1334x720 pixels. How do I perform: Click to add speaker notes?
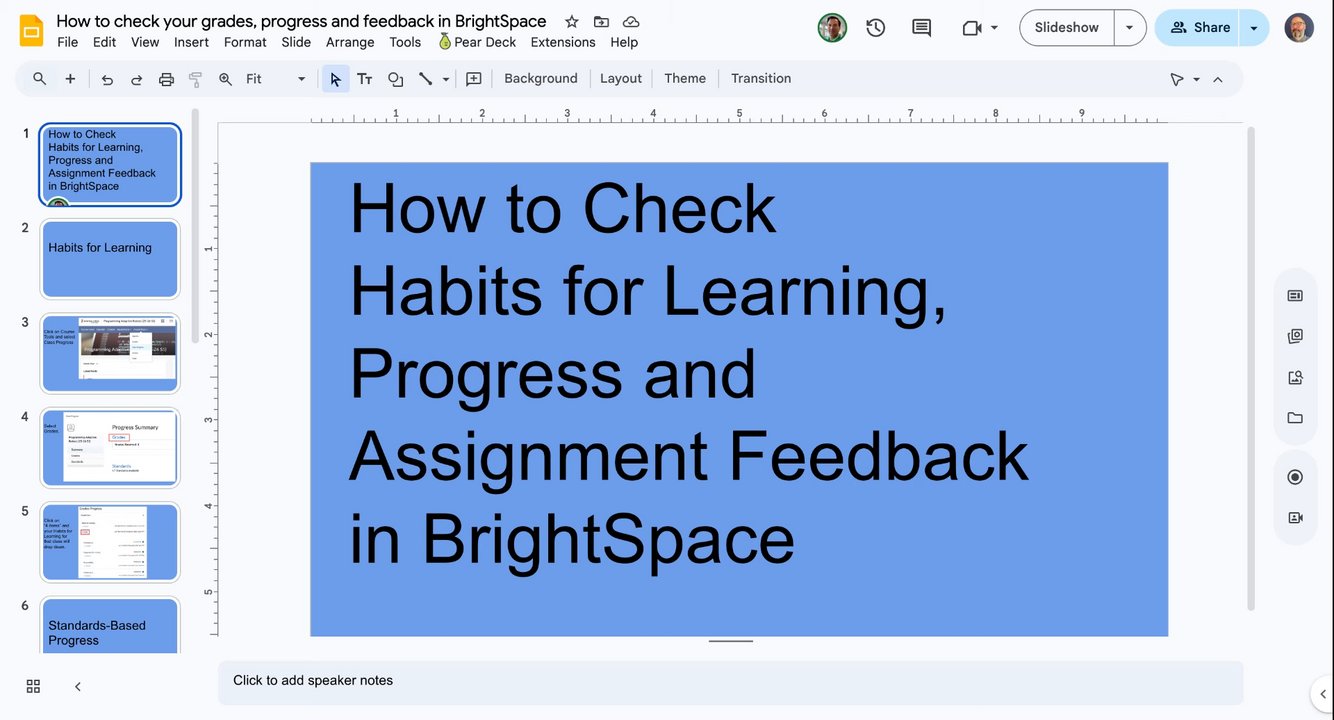(730, 681)
